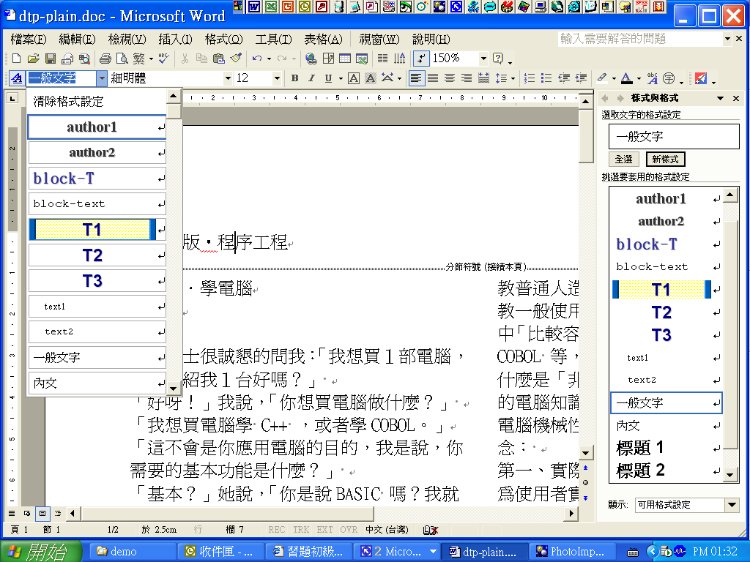Choose 清除格式設定 in style list

tap(97, 101)
